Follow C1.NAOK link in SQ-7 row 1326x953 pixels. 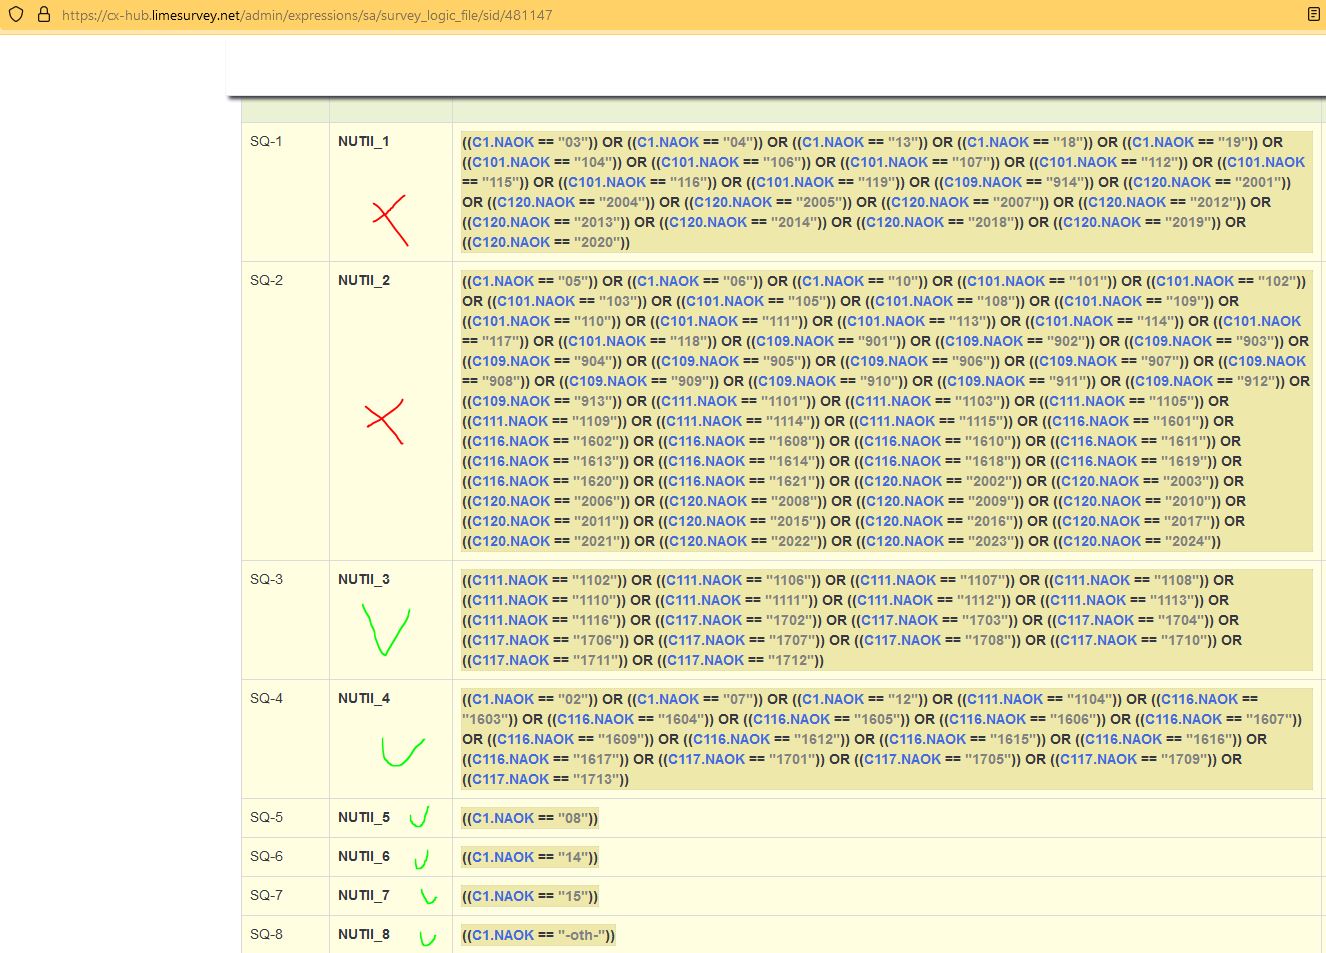(x=503, y=896)
